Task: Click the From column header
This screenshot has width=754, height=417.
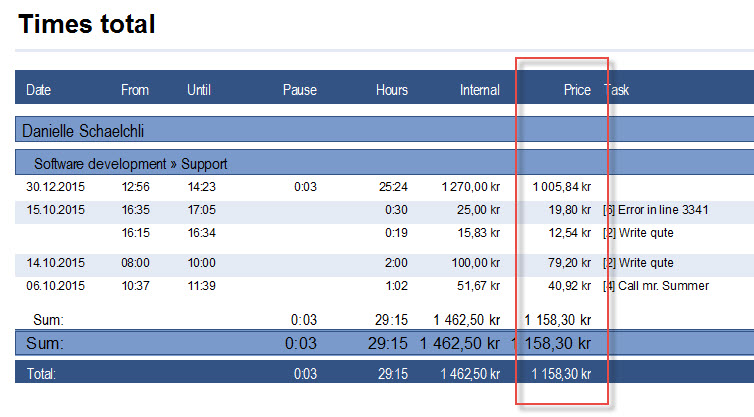Action: click(x=135, y=90)
